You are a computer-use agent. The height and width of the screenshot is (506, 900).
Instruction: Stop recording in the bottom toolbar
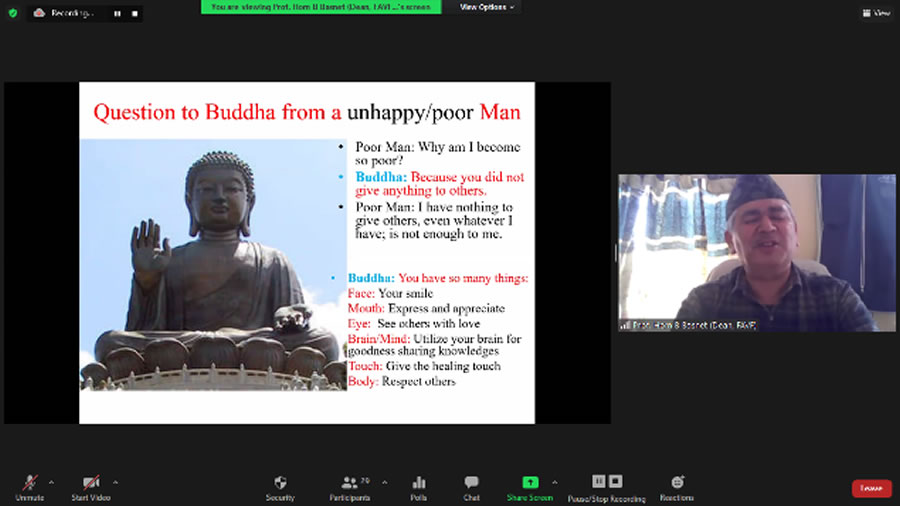(x=615, y=481)
